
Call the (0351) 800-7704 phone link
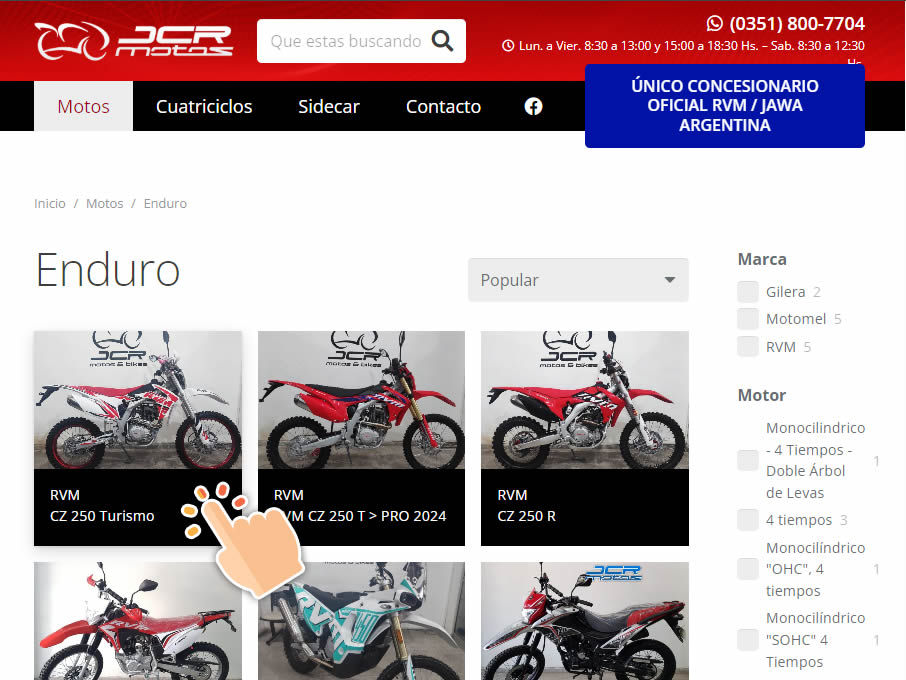click(x=797, y=23)
